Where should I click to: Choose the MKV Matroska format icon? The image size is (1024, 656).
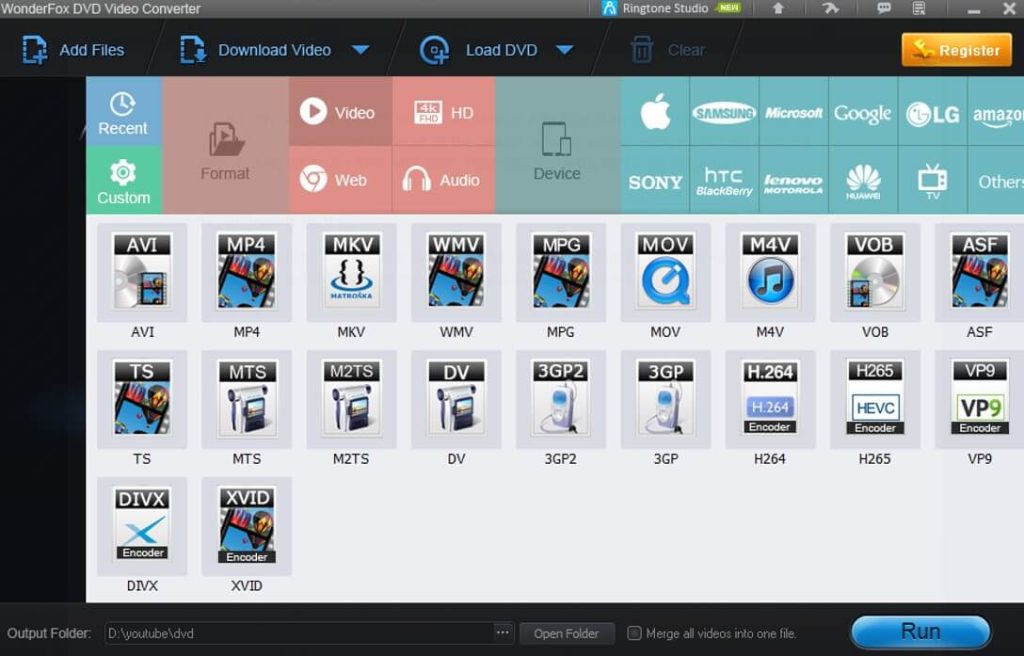pyautogui.click(x=351, y=272)
